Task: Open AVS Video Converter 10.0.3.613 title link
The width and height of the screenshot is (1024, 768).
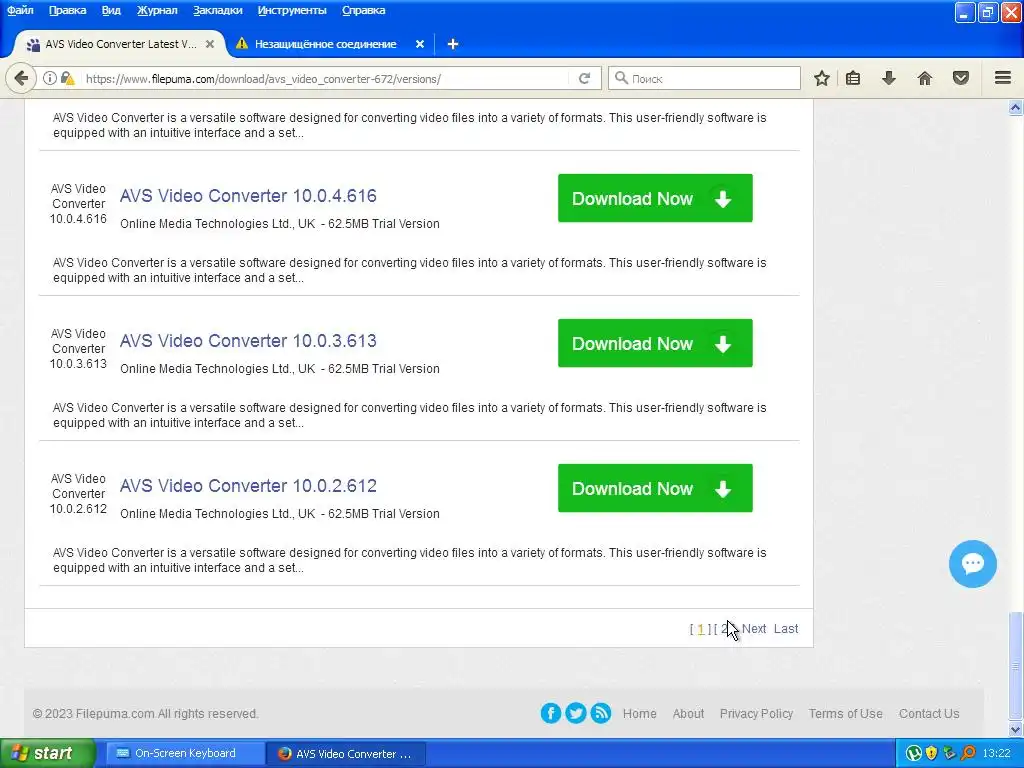Action: 248,341
